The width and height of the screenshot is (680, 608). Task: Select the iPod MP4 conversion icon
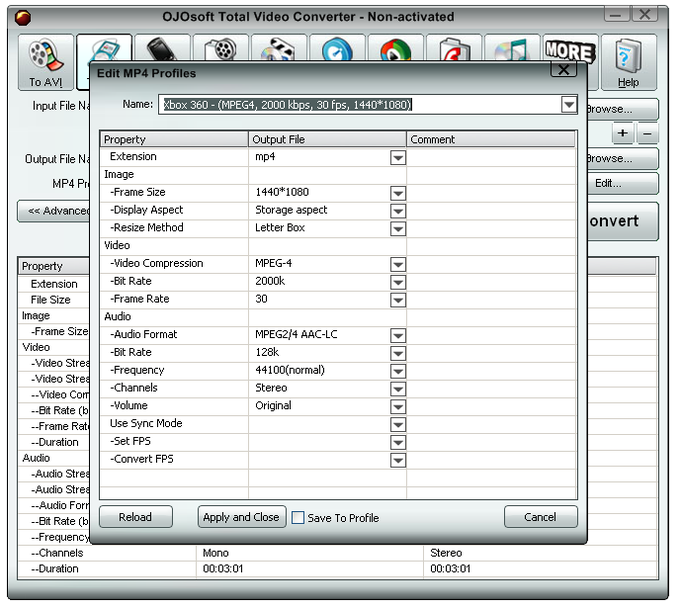point(105,49)
